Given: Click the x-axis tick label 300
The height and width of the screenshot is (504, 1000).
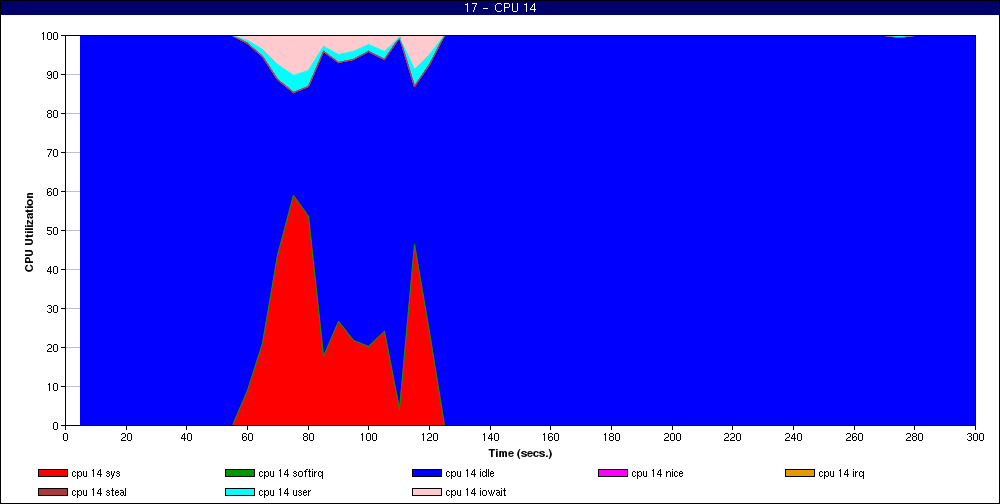Looking at the screenshot, I should [x=975, y=437].
